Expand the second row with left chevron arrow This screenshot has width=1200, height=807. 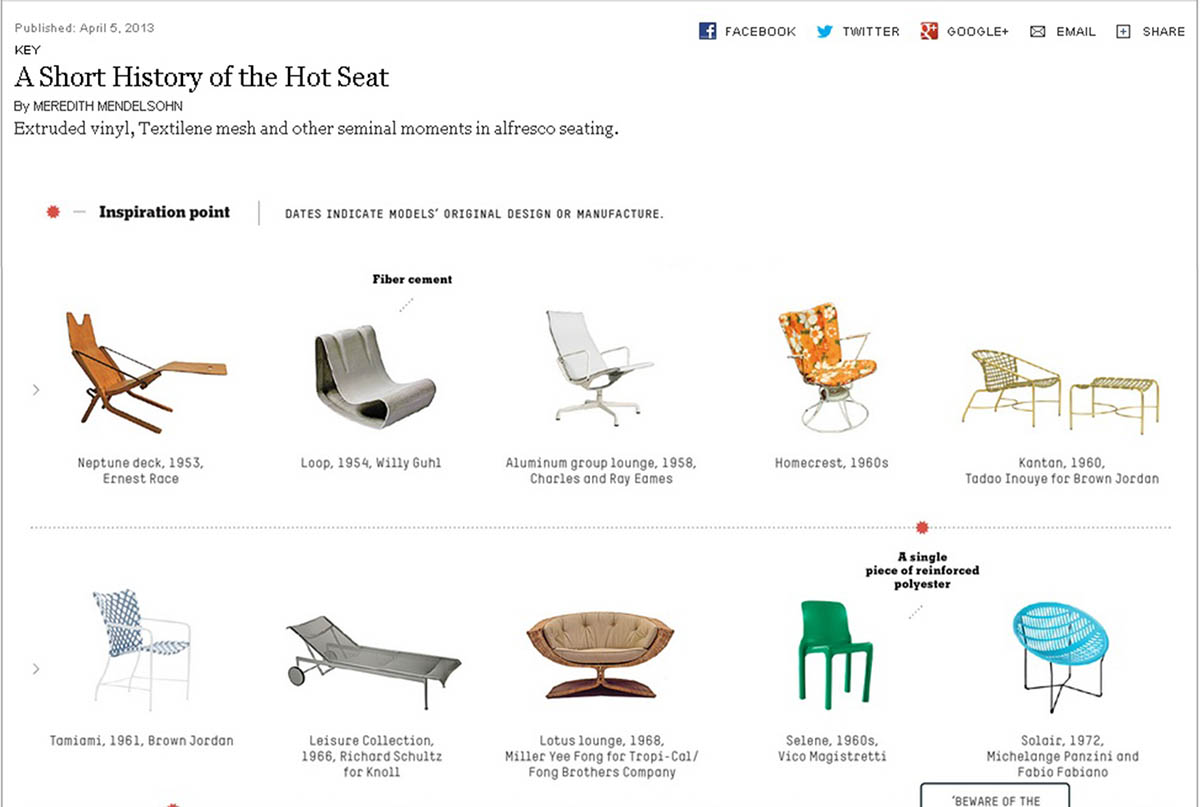(36, 668)
